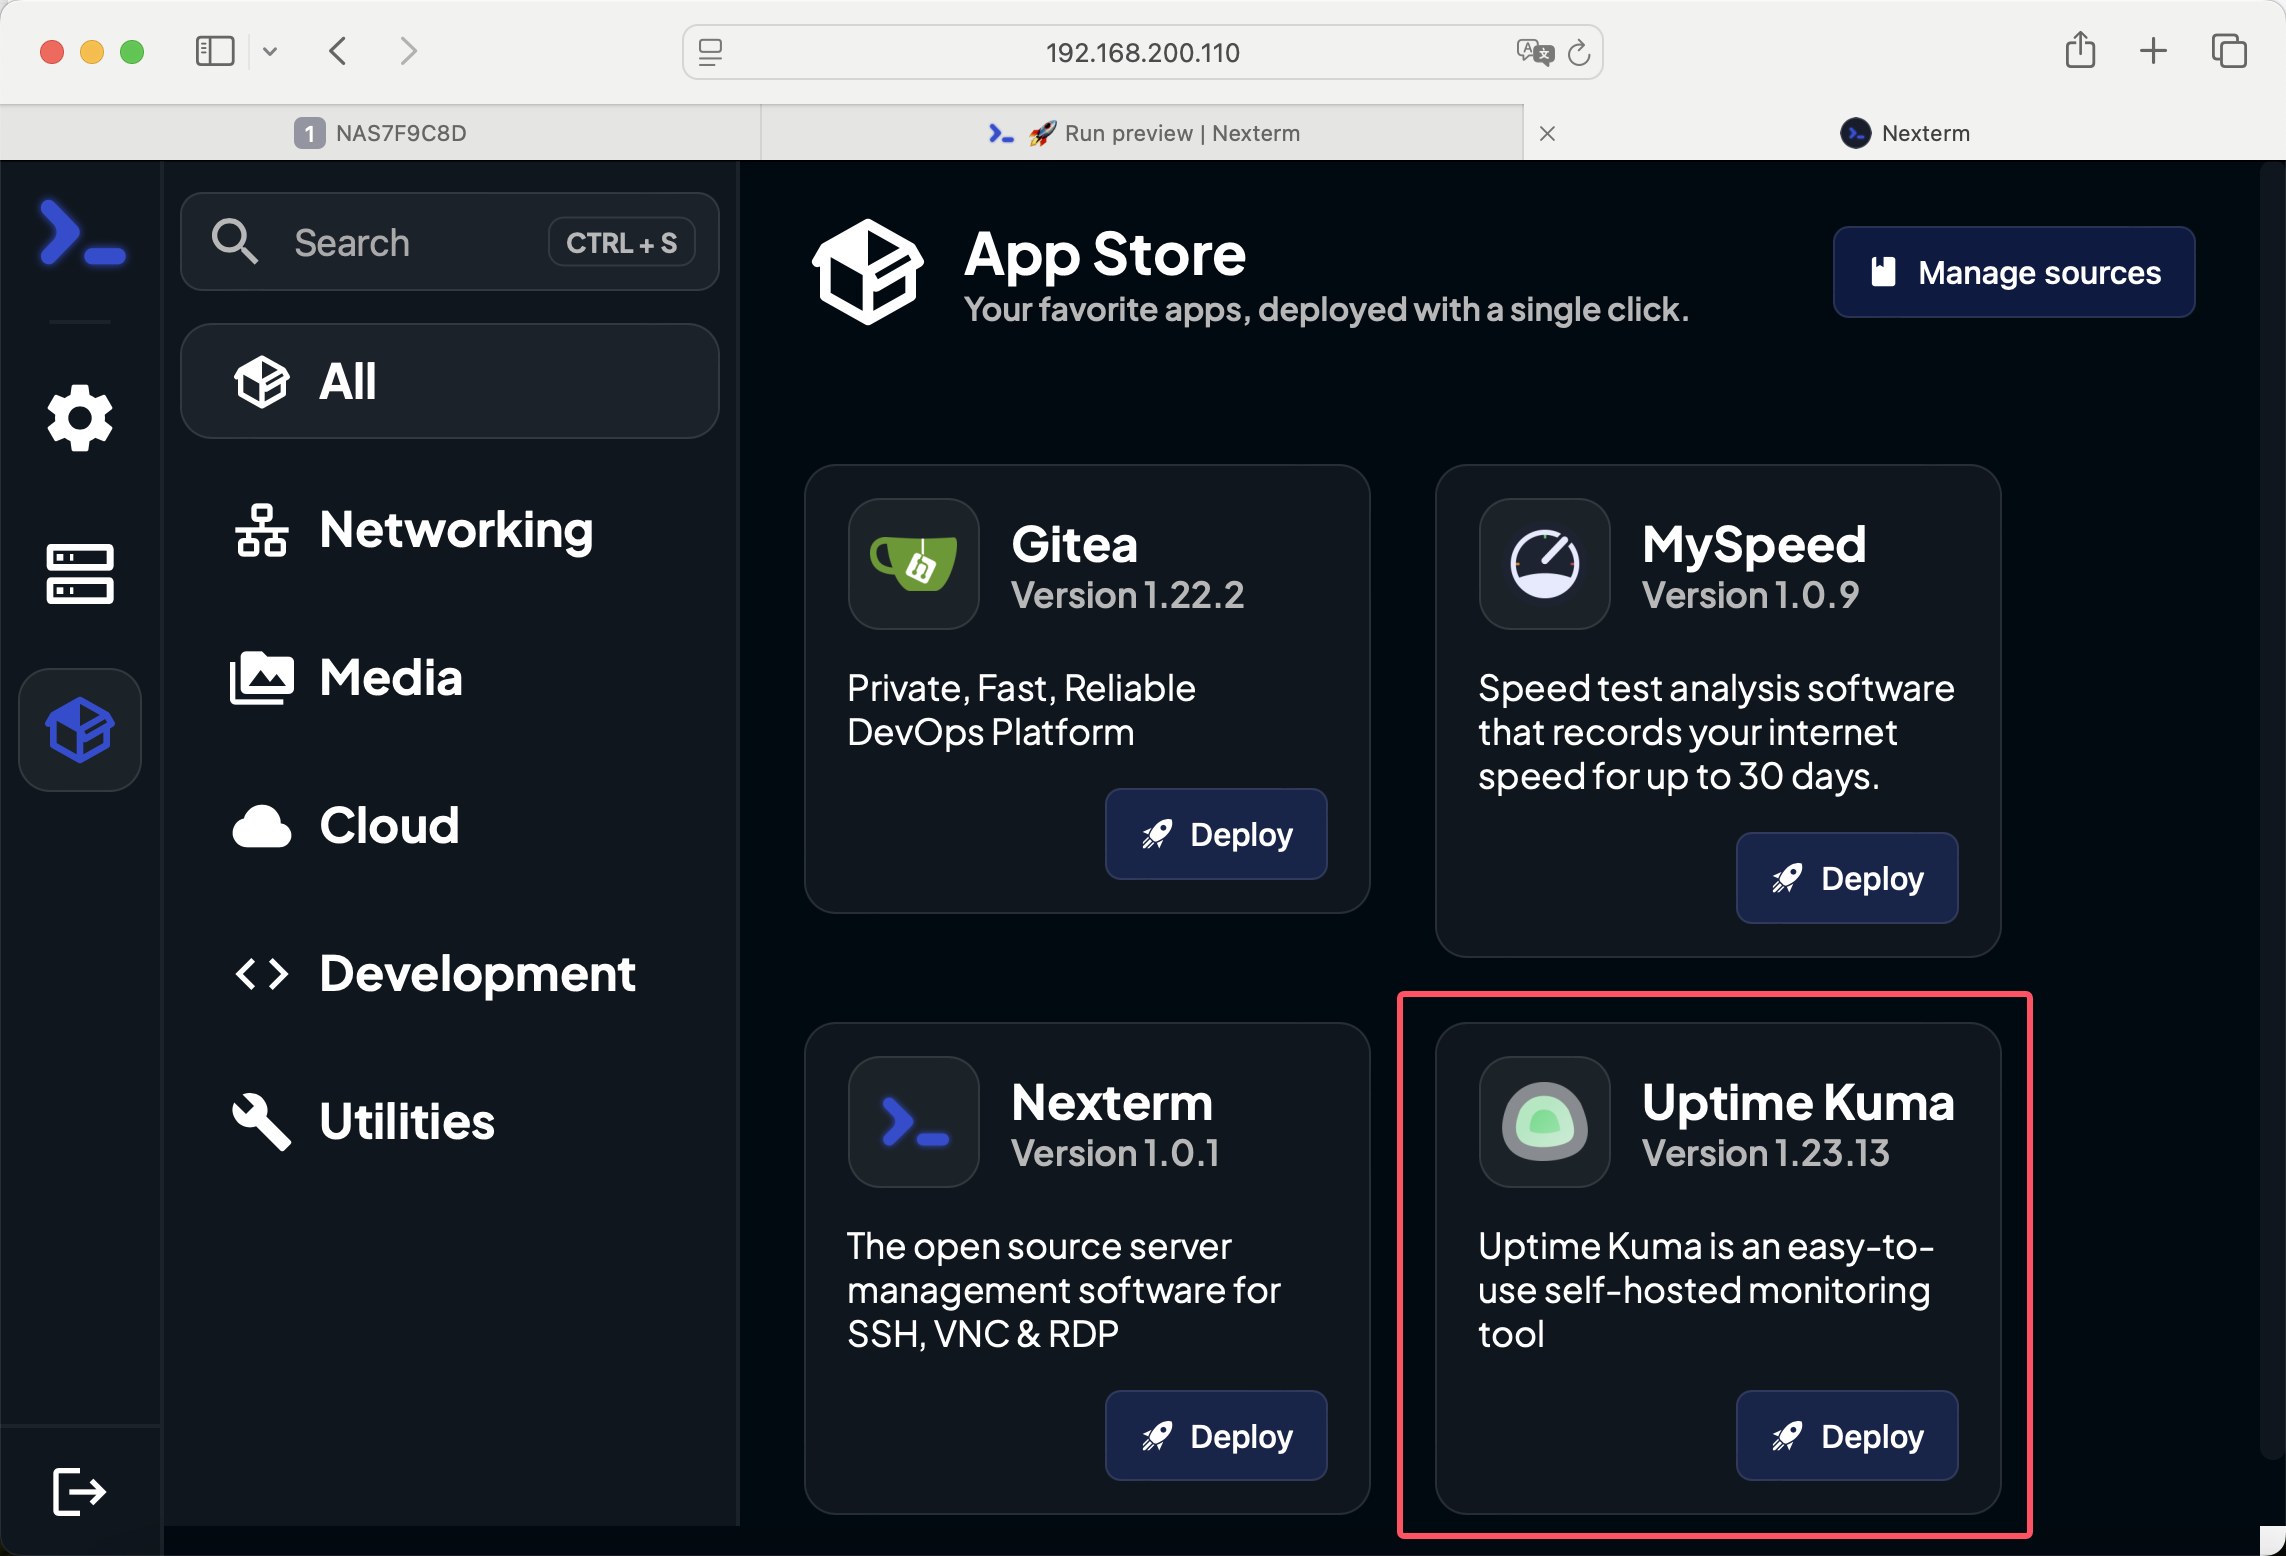The image size is (2286, 1556).
Task: Expand the sidebar dropdown chevron in the Safari toolbar
Action: tap(270, 51)
